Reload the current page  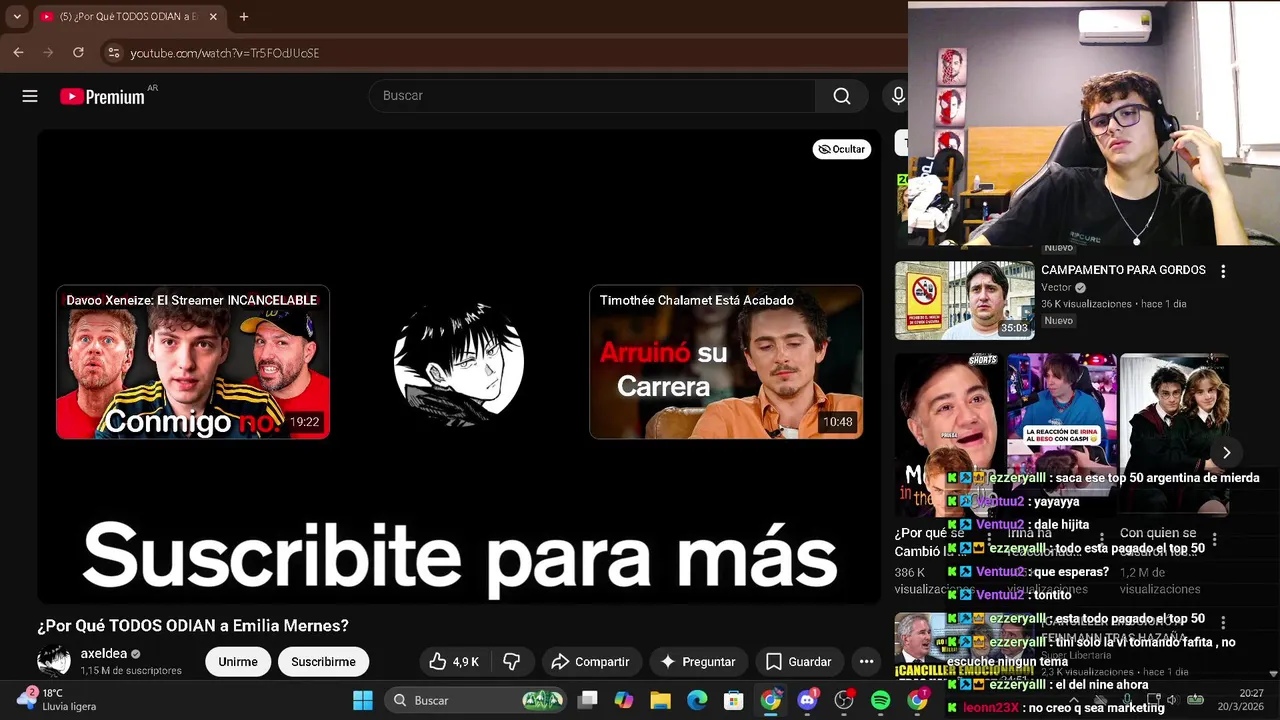[78, 52]
